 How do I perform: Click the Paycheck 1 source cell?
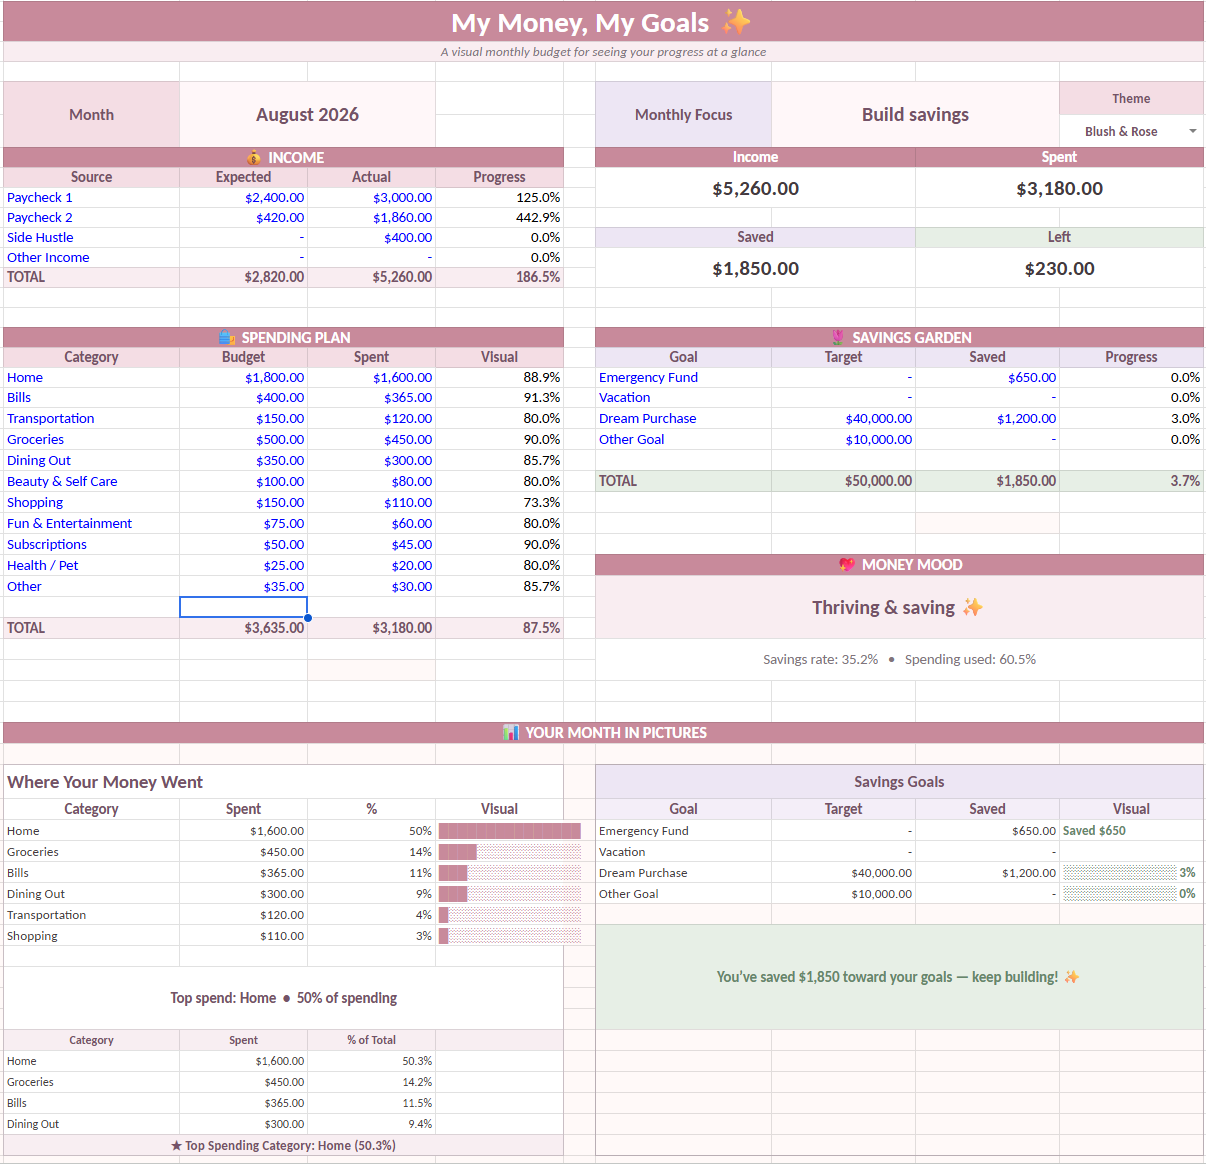pos(91,197)
